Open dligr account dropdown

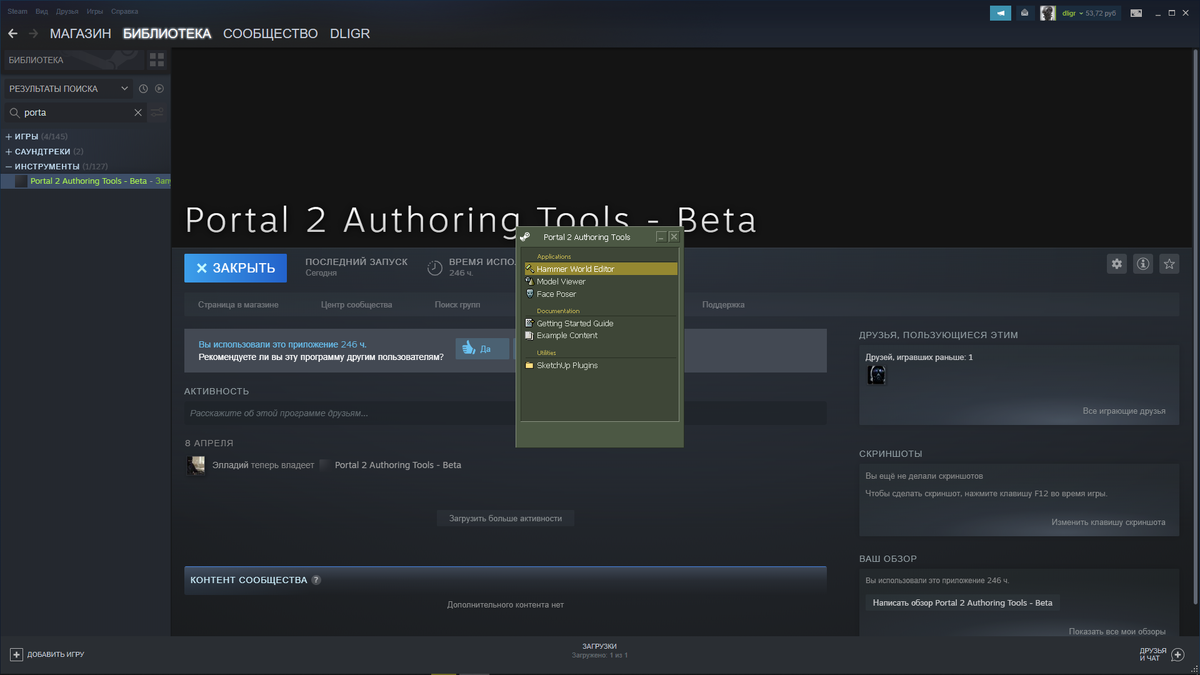pyautogui.click(x=1090, y=13)
